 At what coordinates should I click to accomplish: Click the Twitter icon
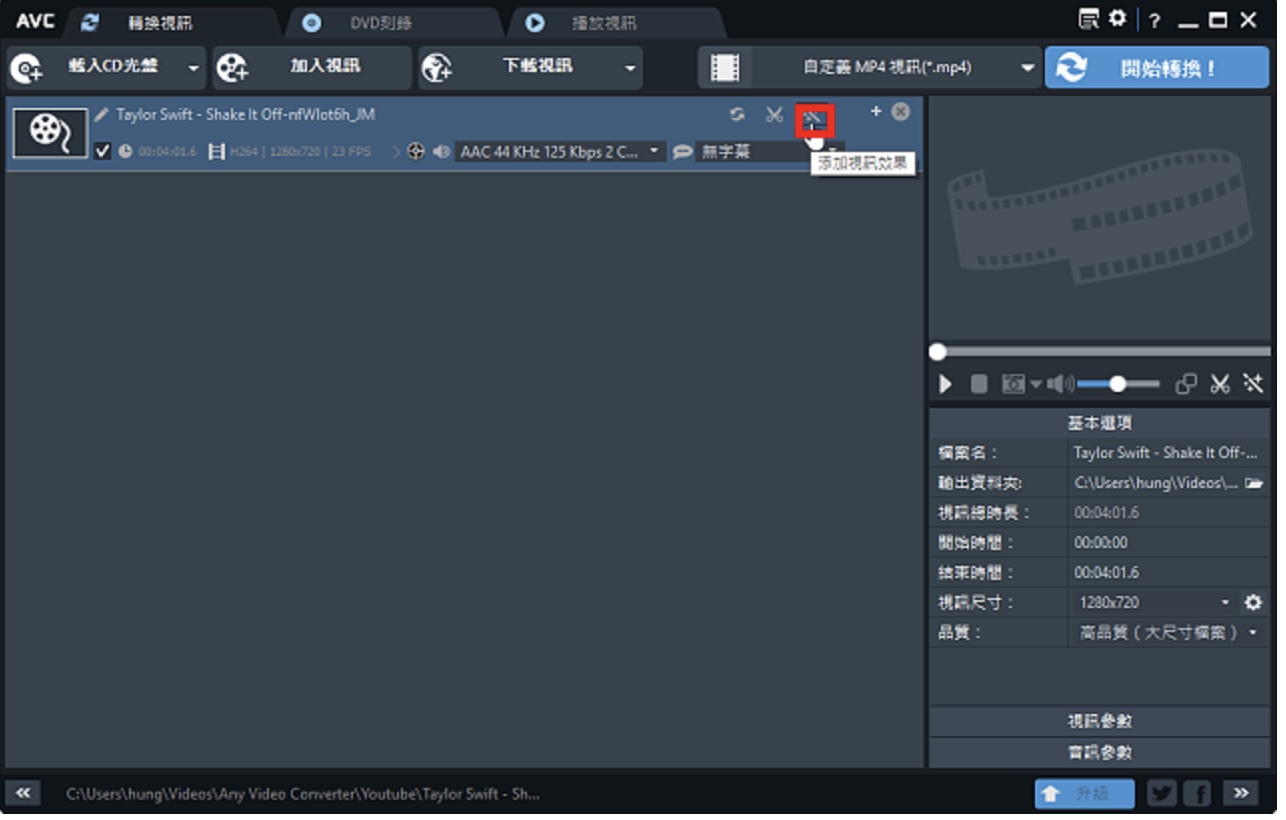click(1162, 793)
